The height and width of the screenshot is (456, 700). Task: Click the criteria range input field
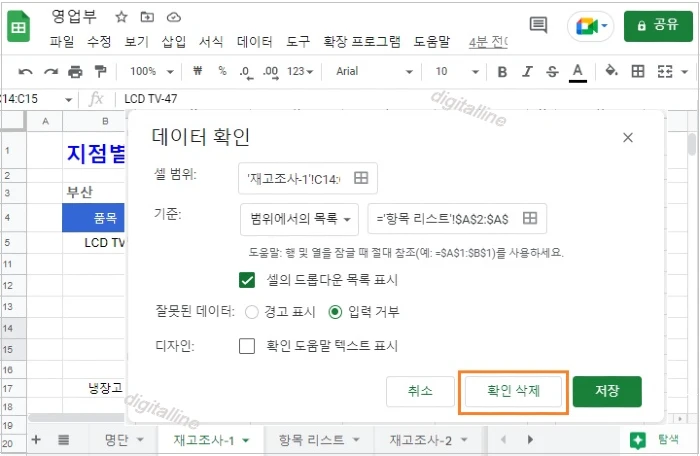(457, 219)
